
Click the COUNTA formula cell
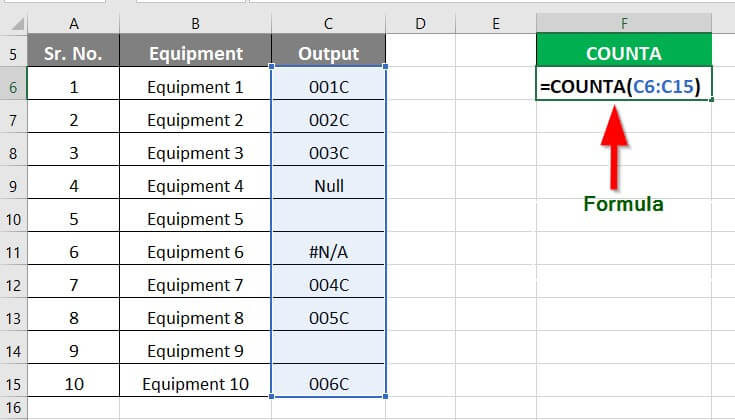[x=624, y=86]
